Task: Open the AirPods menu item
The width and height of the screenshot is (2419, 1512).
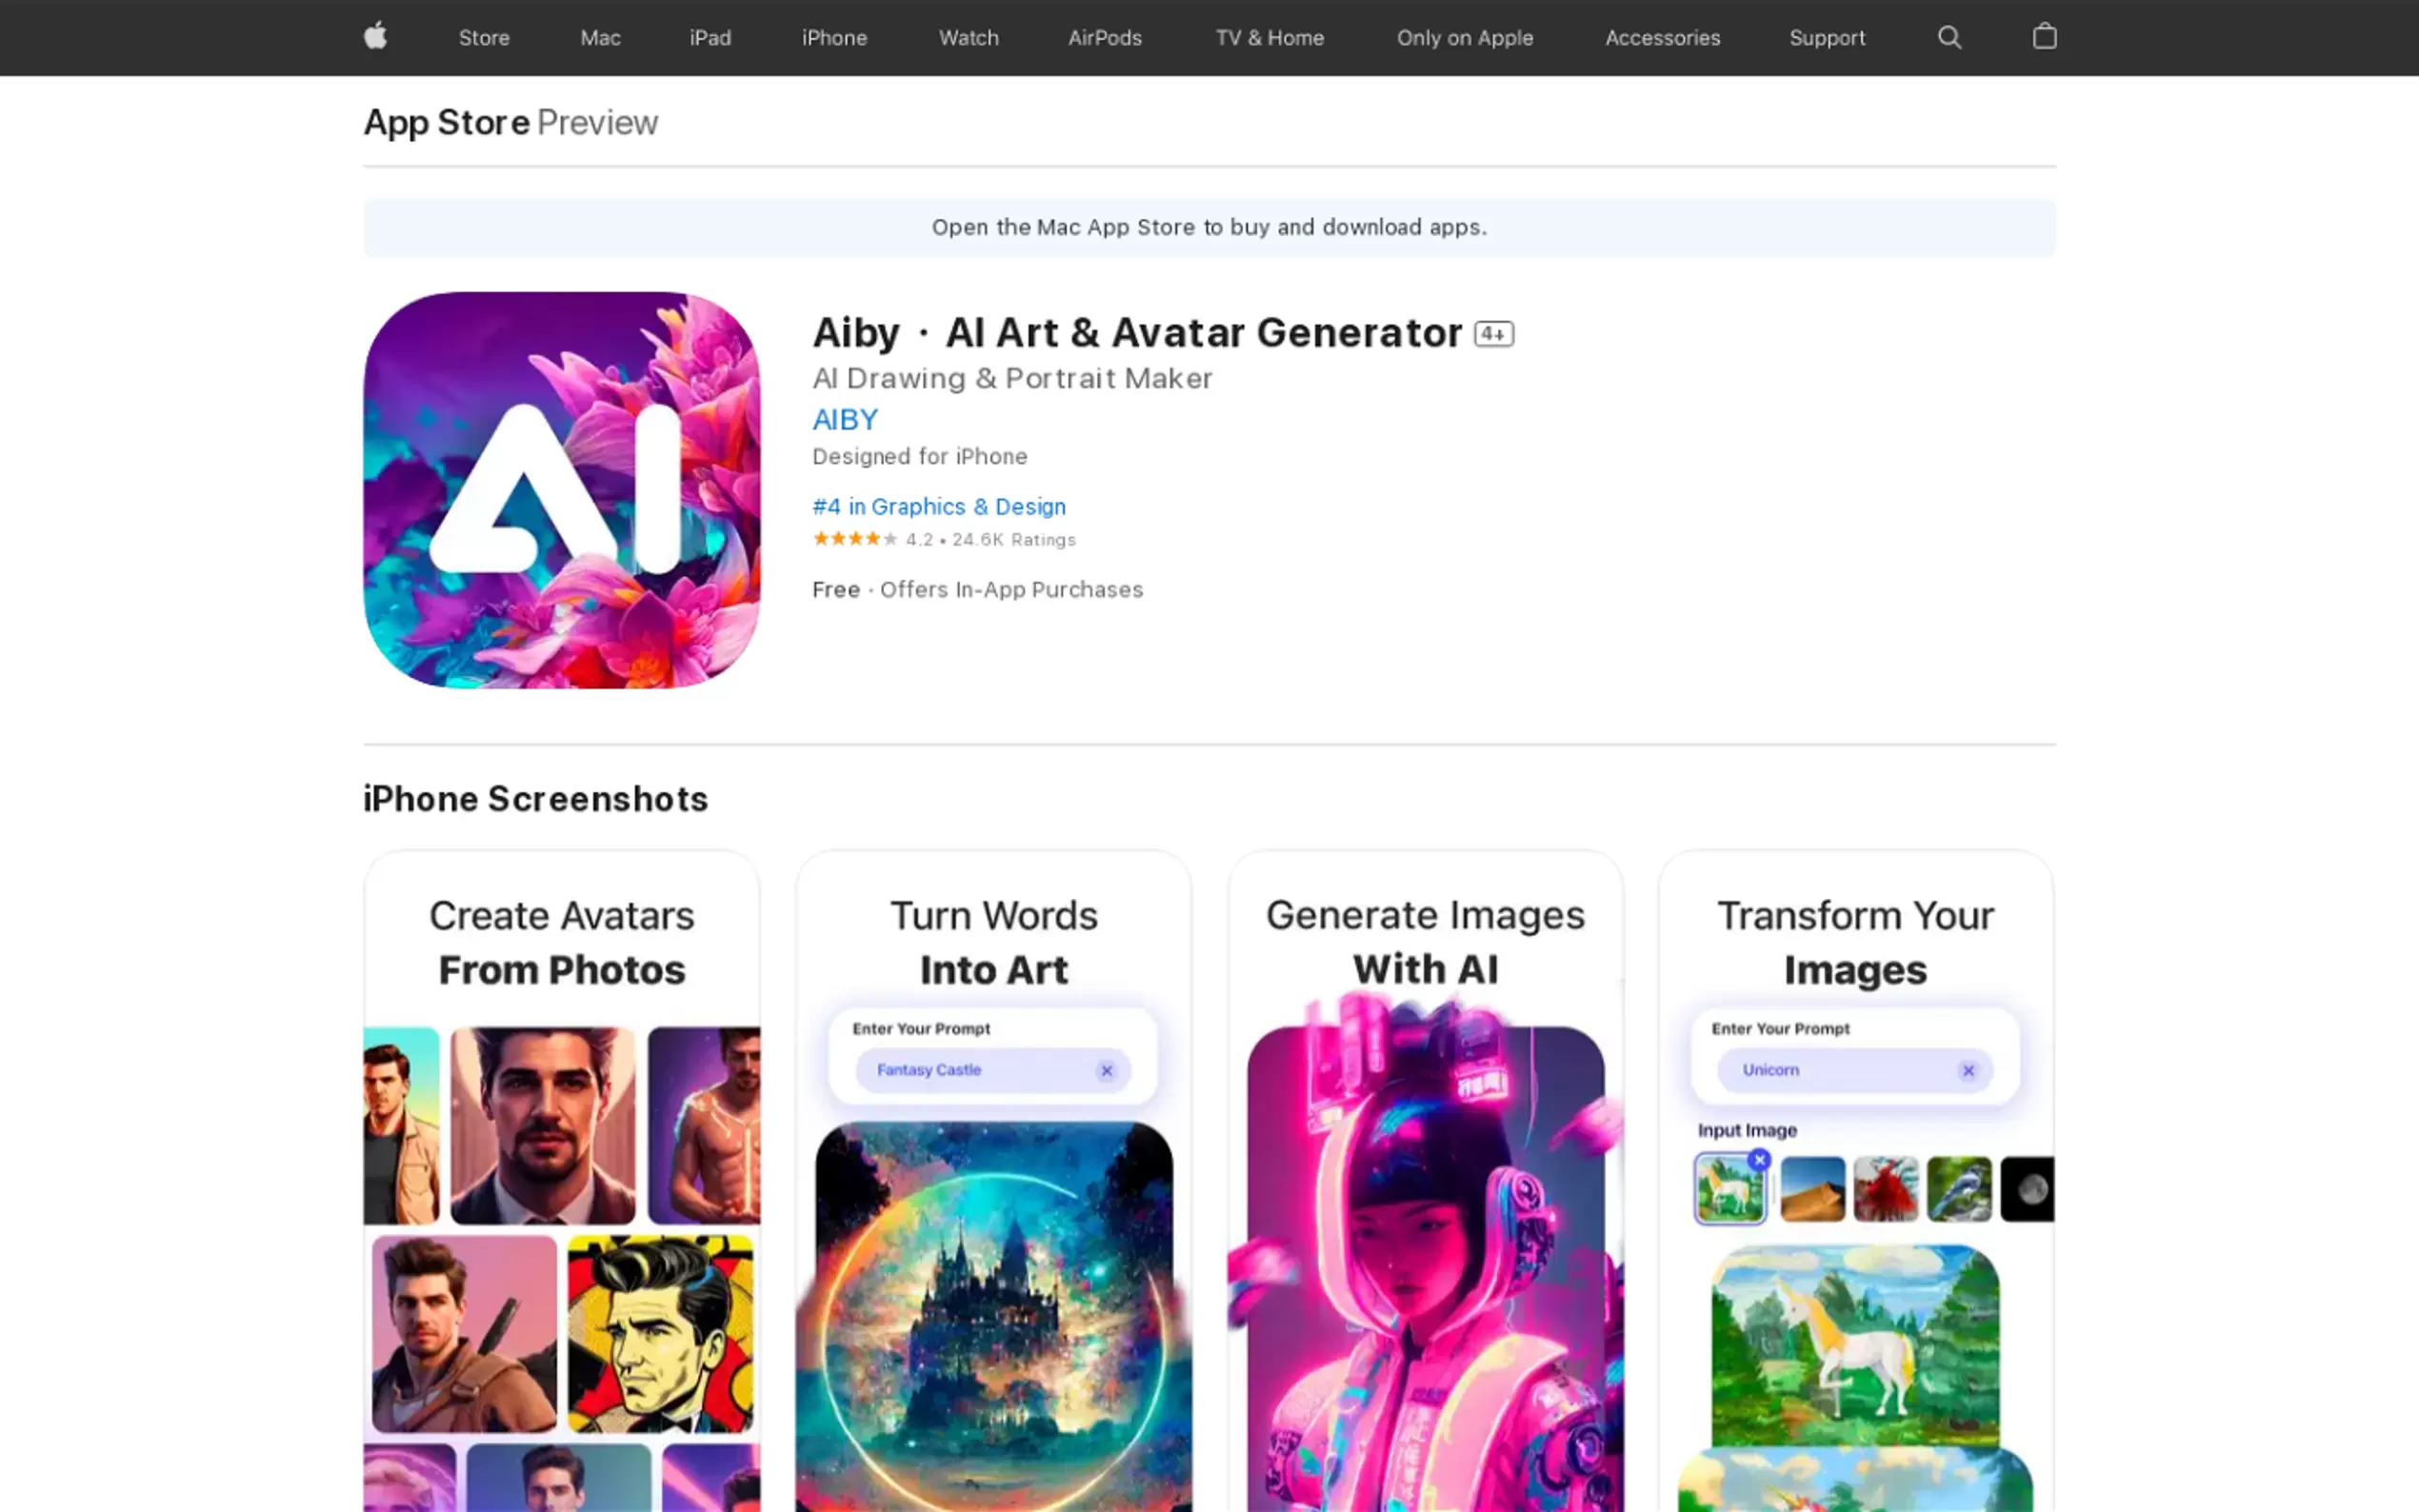Action: 1105,38
